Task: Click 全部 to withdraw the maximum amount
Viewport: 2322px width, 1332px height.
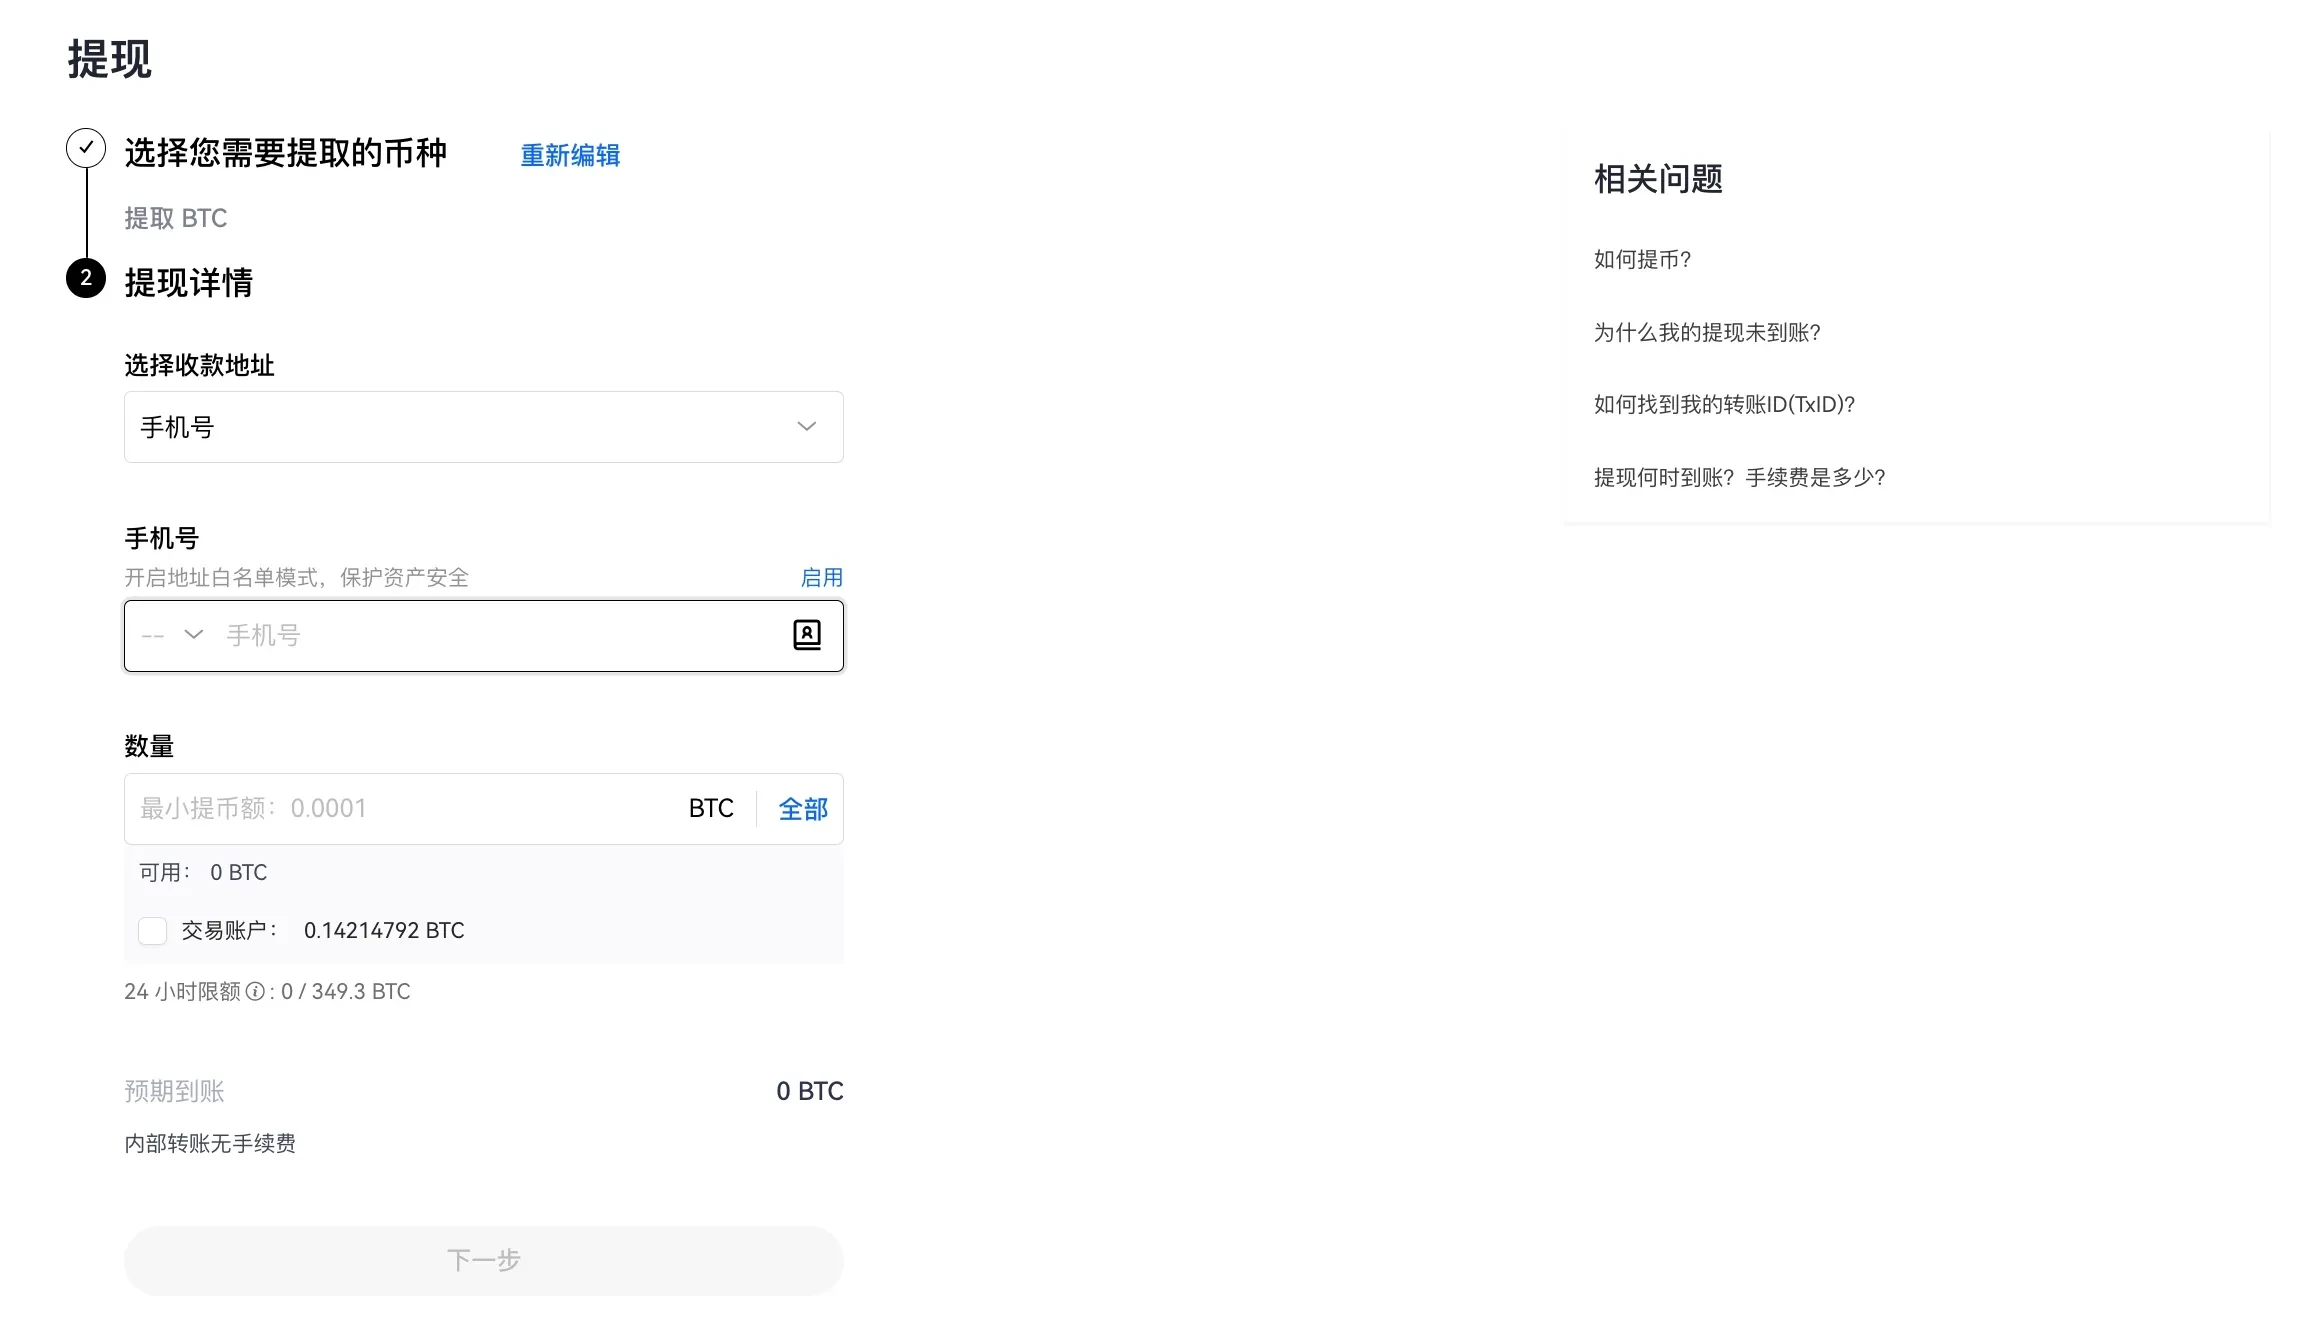Action: 803,808
